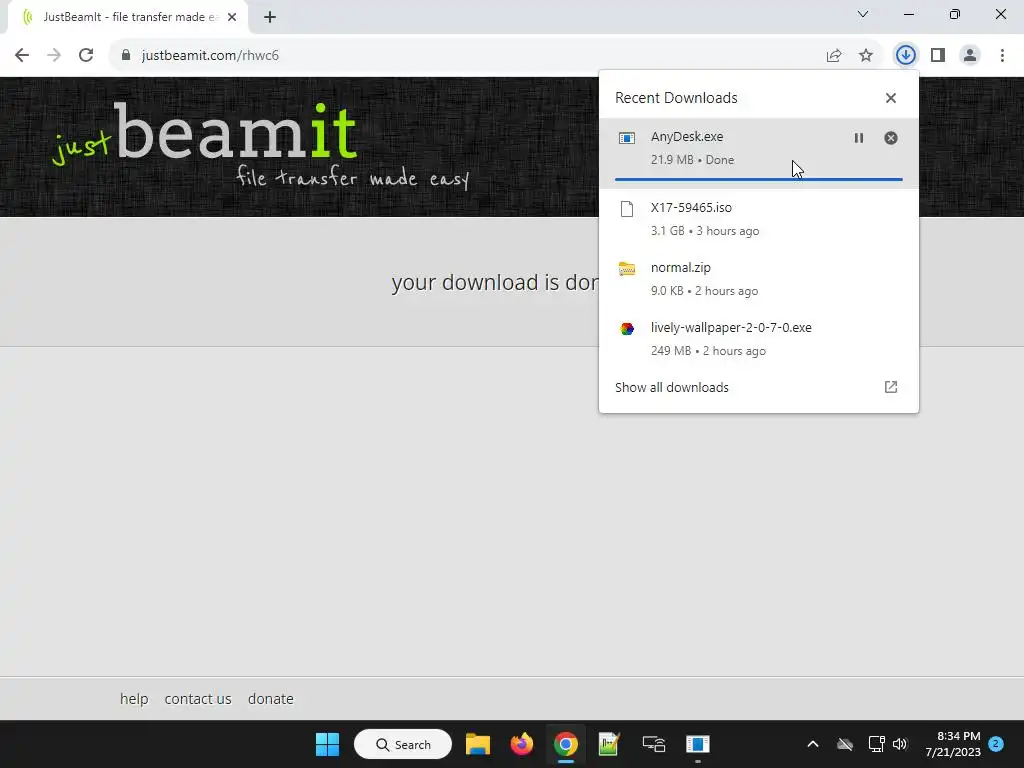
Task: Show hidden system tray icons
Action: tap(813, 744)
